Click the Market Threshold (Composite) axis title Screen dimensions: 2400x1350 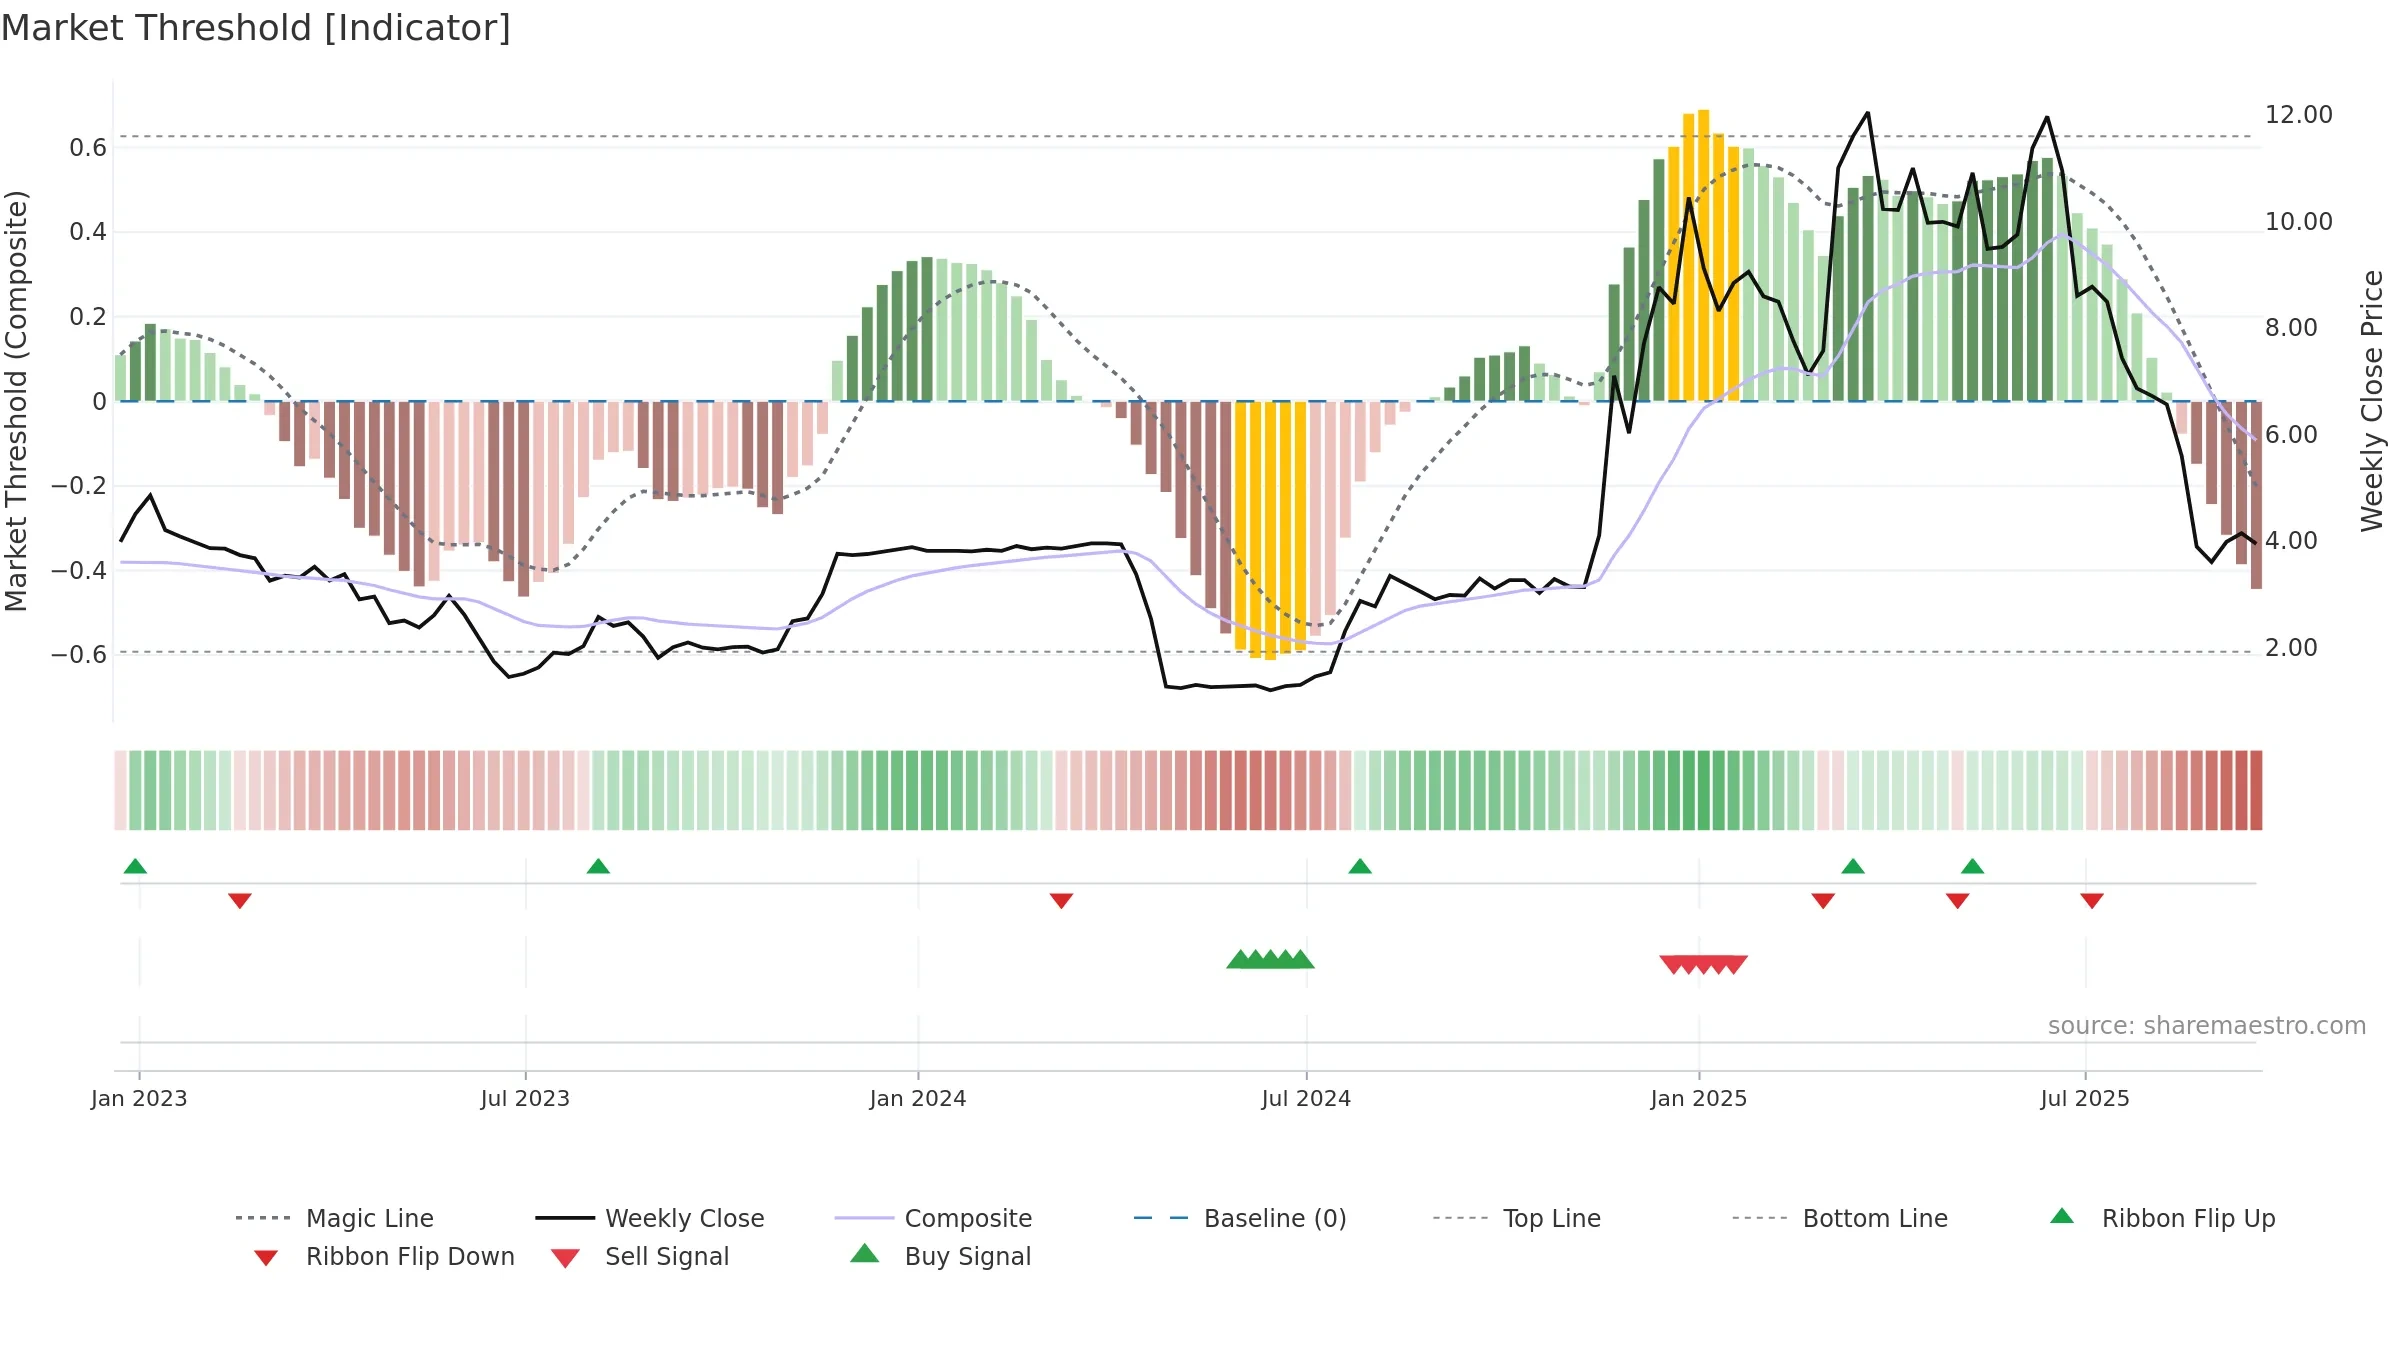pyautogui.click(x=16, y=401)
